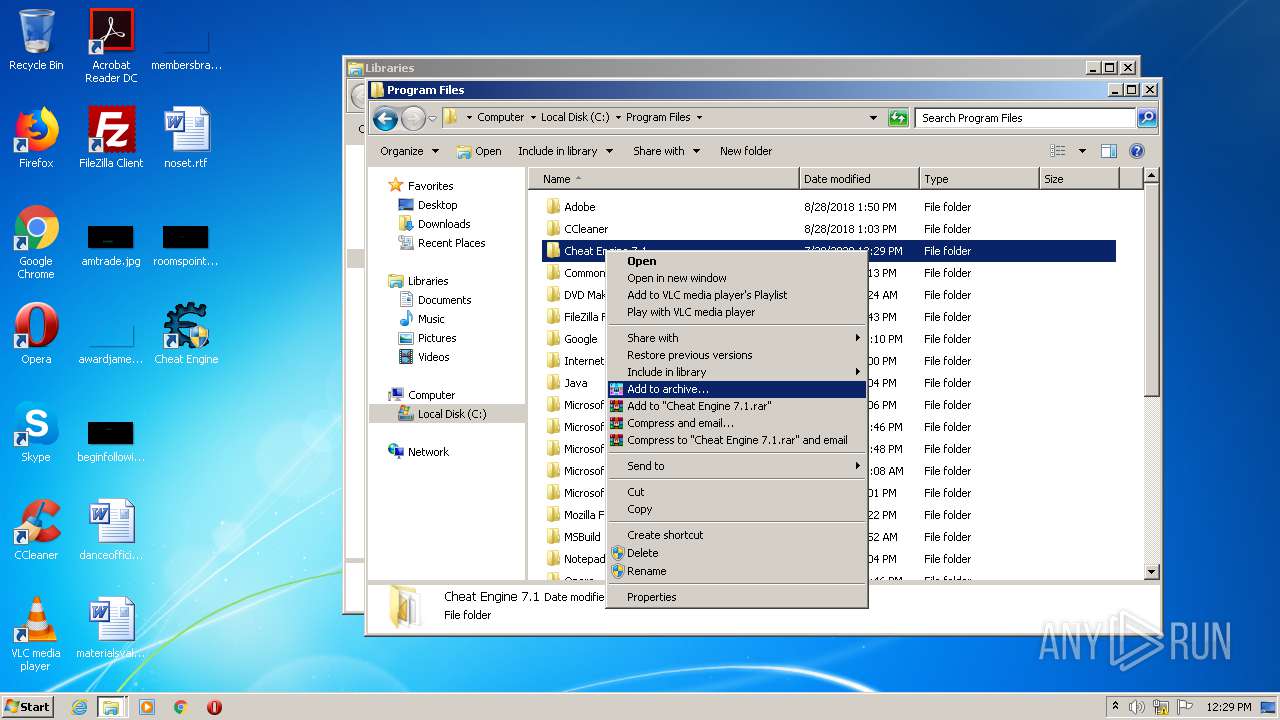Viewport: 1280px width, 720px height.
Task: Expand Include in library toolbar dropdown
Action: pyautogui.click(x=565, y=151)
